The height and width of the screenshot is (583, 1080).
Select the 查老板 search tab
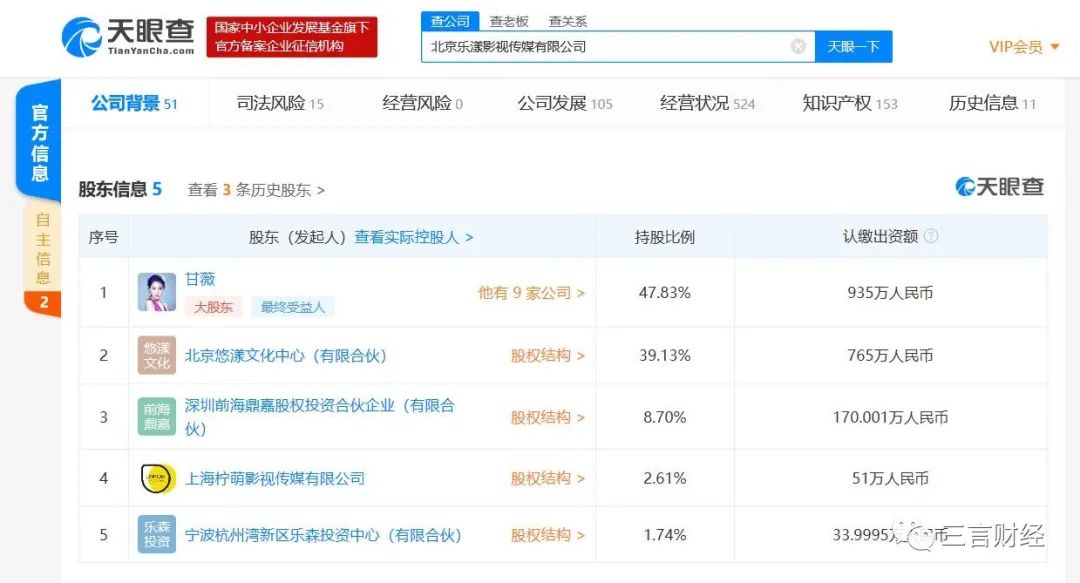point(509,21)
